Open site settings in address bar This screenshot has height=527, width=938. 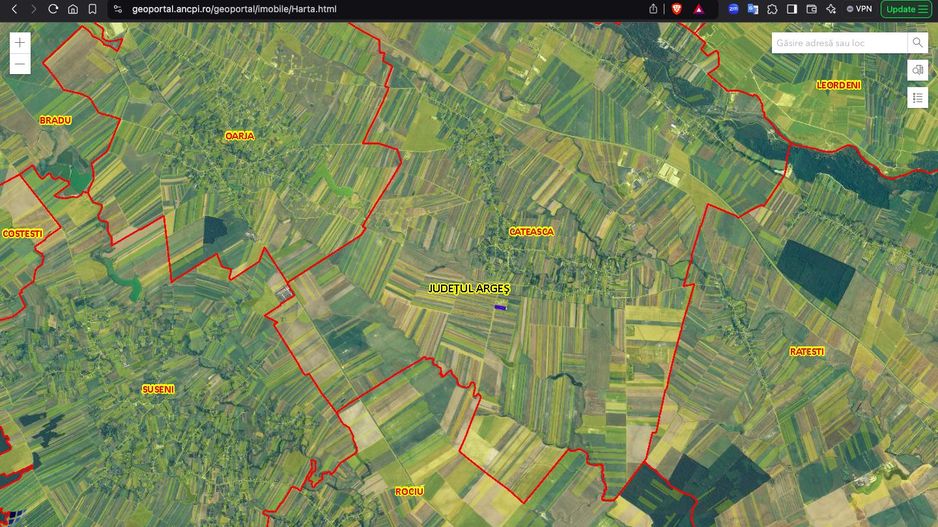(117, 9)
